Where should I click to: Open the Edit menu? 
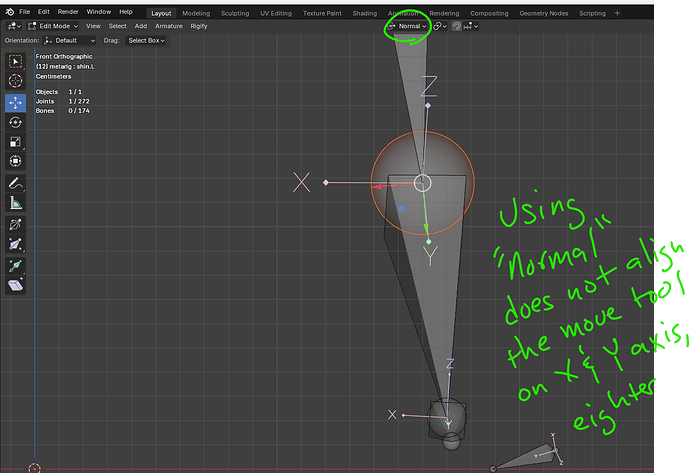tap(44, 12)
